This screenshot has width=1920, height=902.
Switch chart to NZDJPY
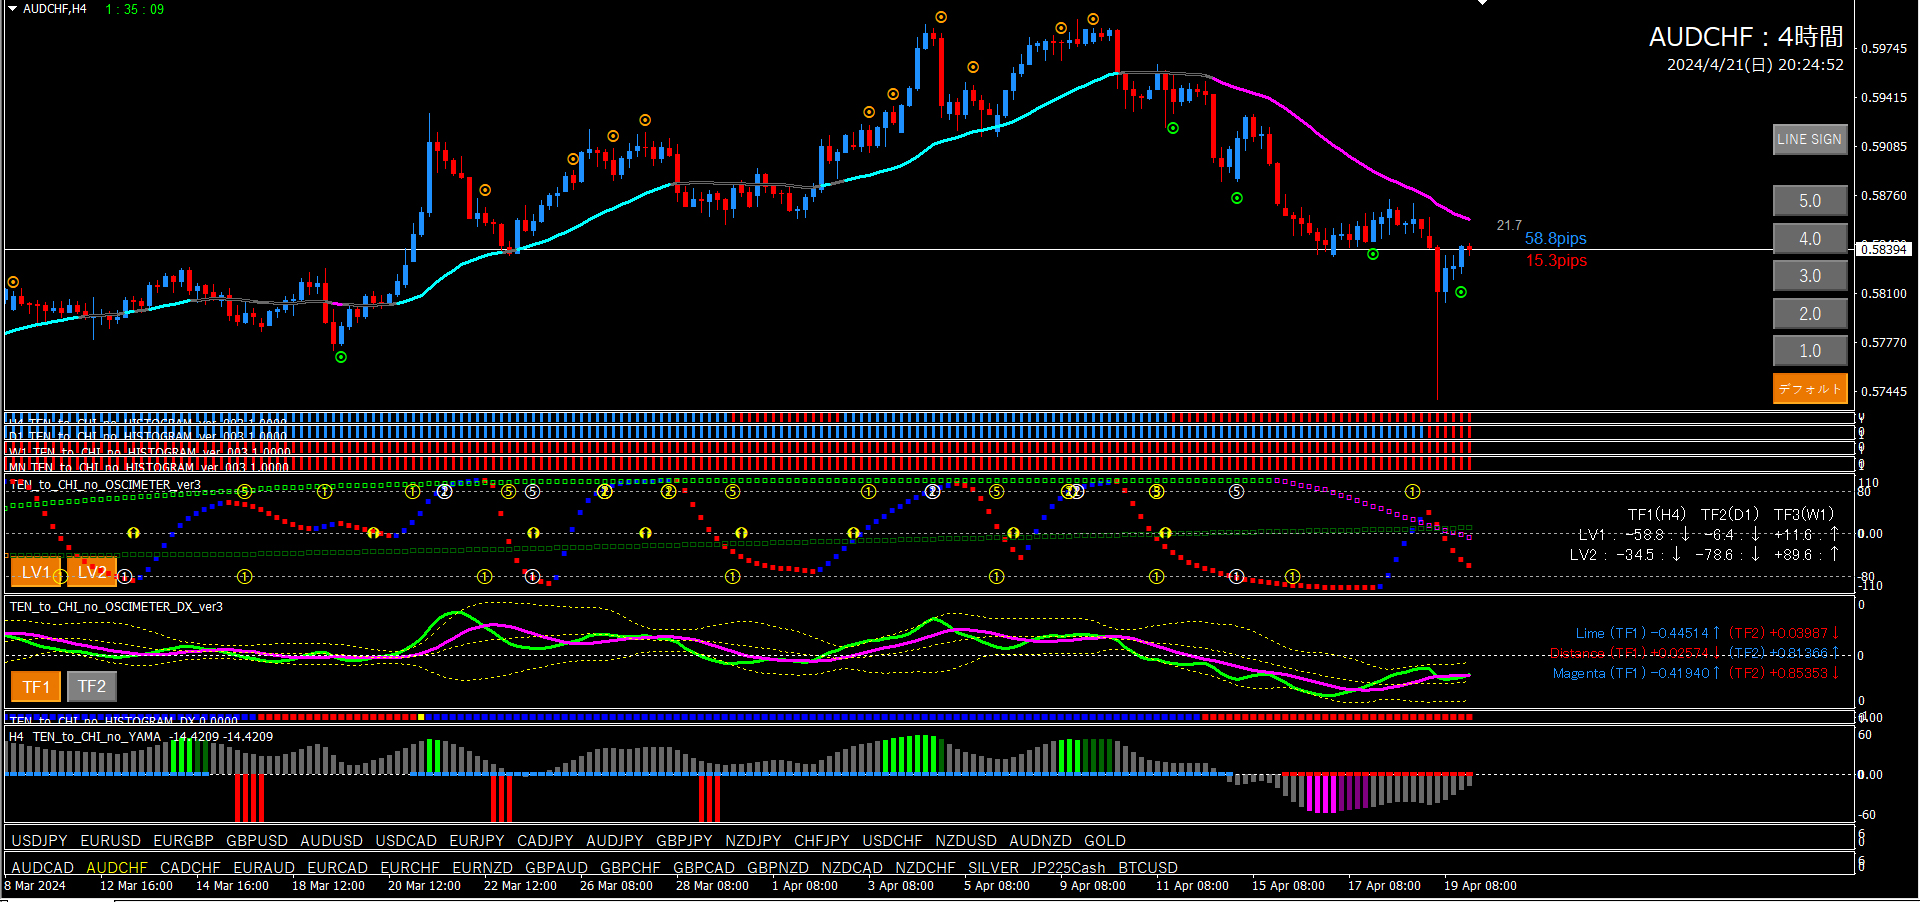pos(753,841)
